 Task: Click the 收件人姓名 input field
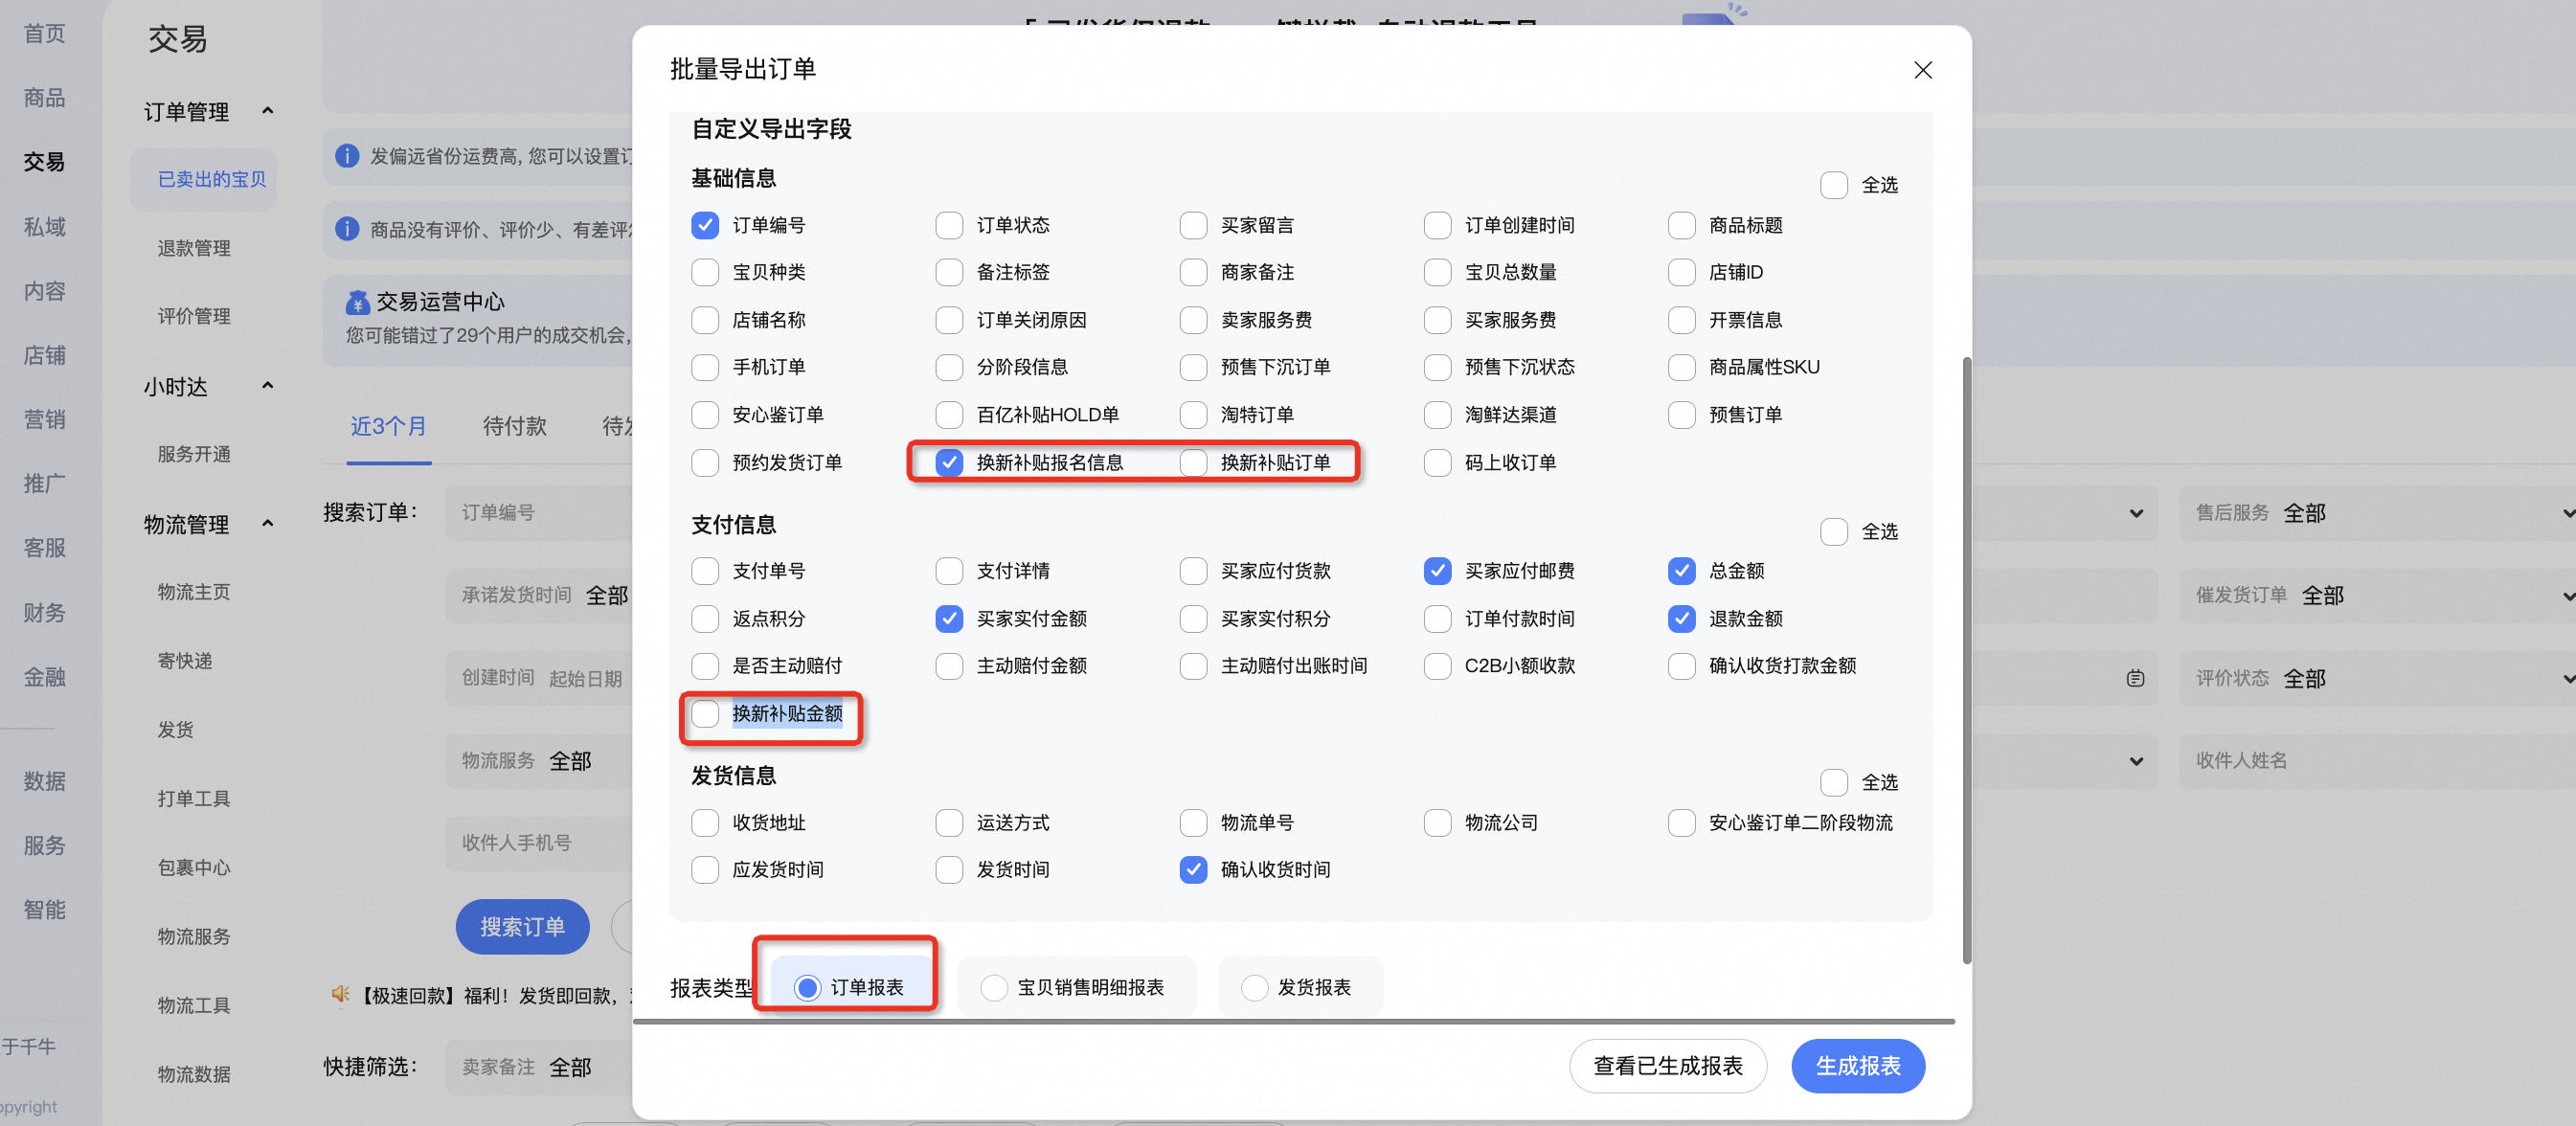(x=2376, y=761)
